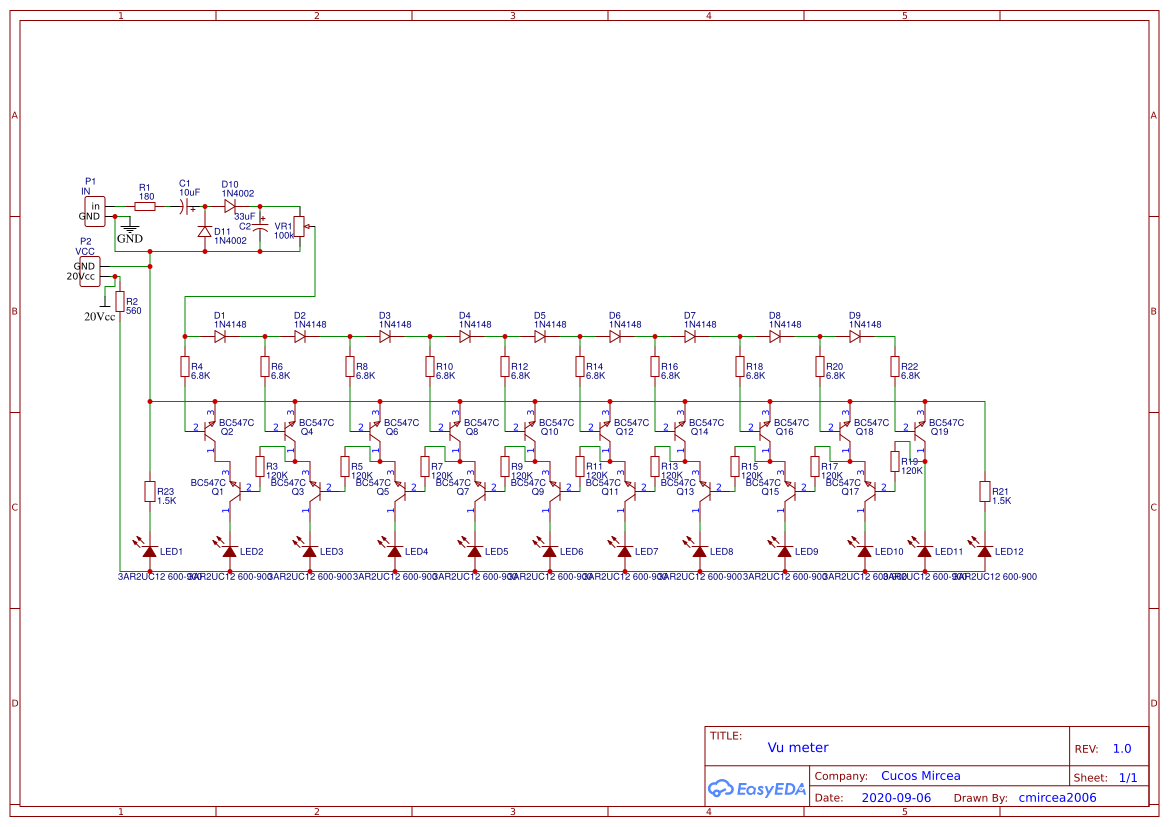Select the P2 VCC connector block
The height and width of the screenshot is (827, 1169).
pyautogui.click(x=89, y=271)
